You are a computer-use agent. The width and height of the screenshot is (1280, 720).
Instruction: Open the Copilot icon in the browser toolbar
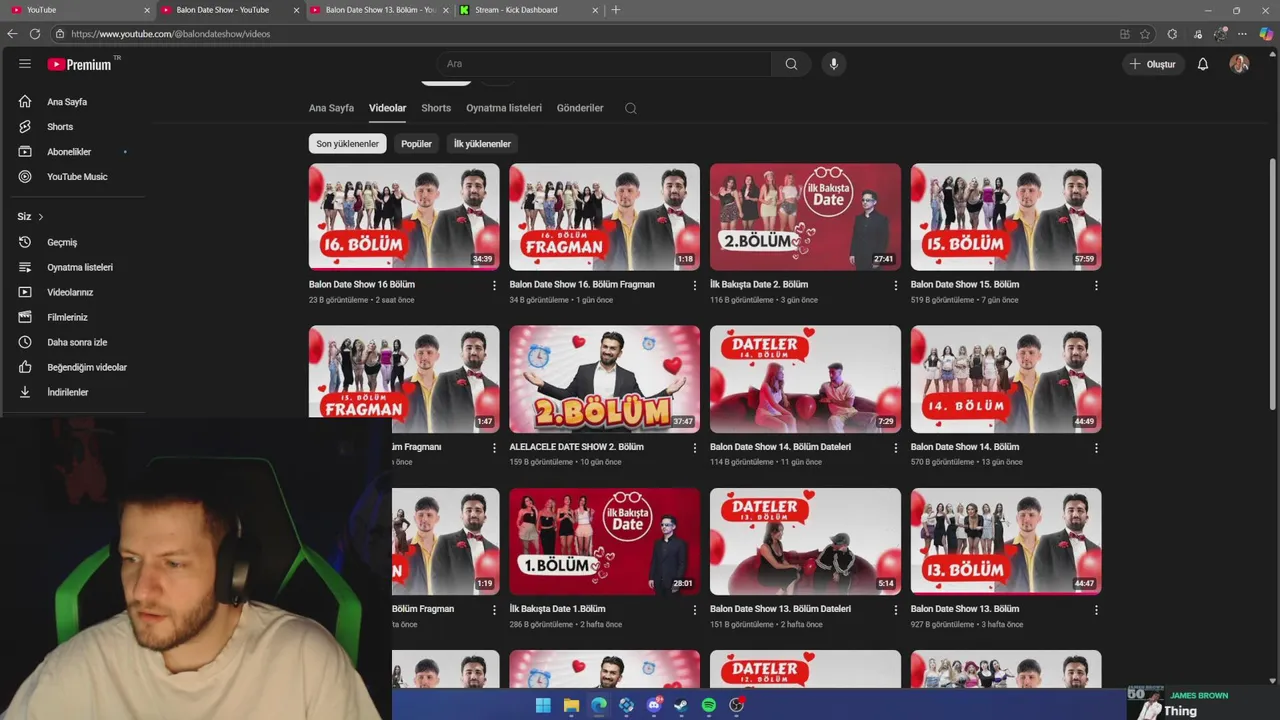coord(1266,34)
